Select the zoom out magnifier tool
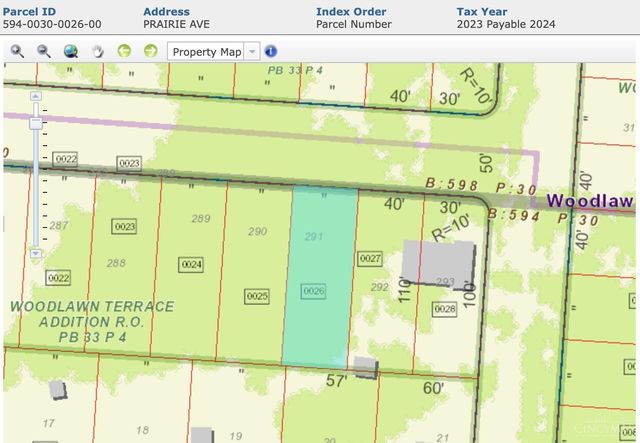The height and width of the screenshot is (443, 640). coord(44,51)
